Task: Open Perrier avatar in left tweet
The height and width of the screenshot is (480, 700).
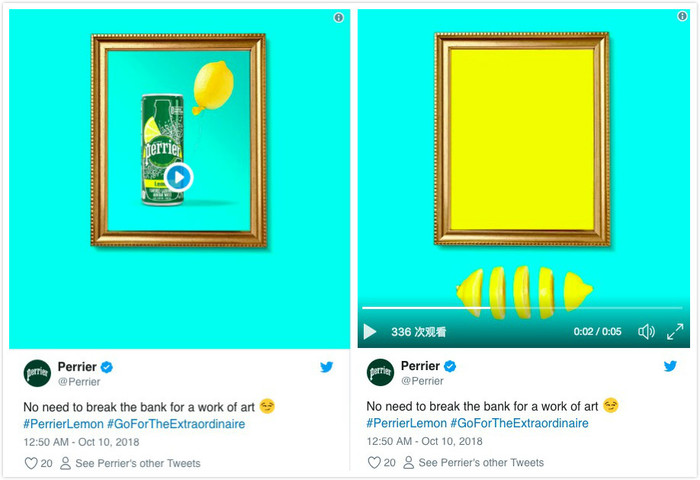Action: click(37, 373)
